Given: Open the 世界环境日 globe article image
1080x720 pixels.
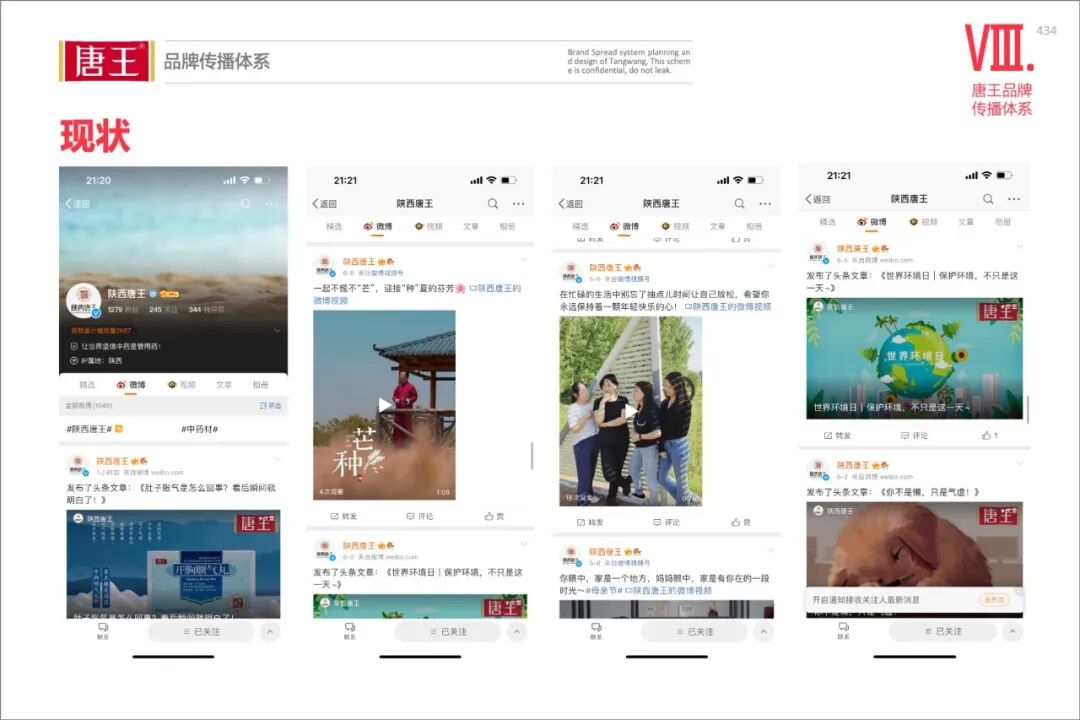Looking at the screenshot, I should point(915,358).
